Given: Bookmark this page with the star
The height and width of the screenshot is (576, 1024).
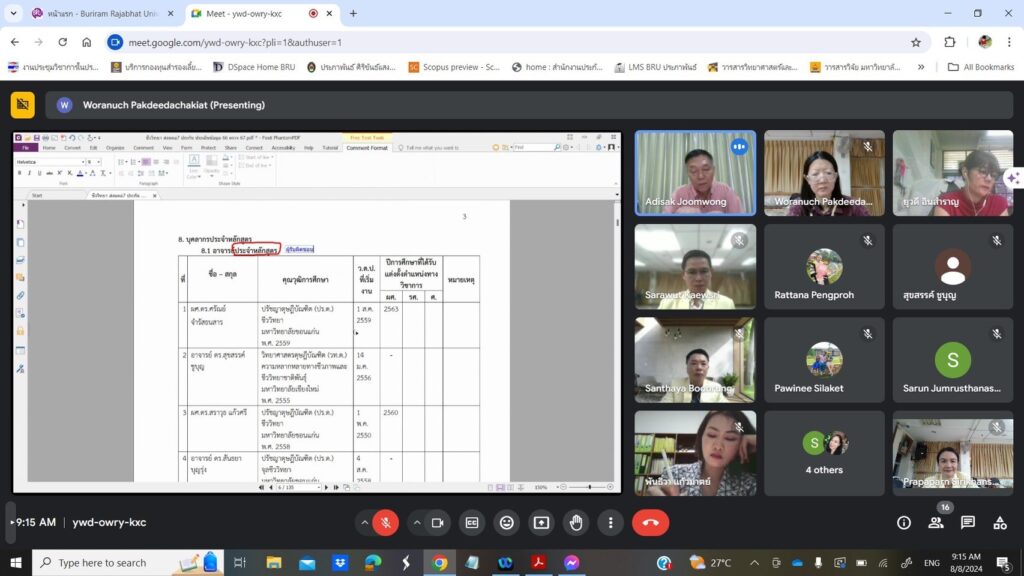Looking at the screenshot, I should click(x=916, y=42).
